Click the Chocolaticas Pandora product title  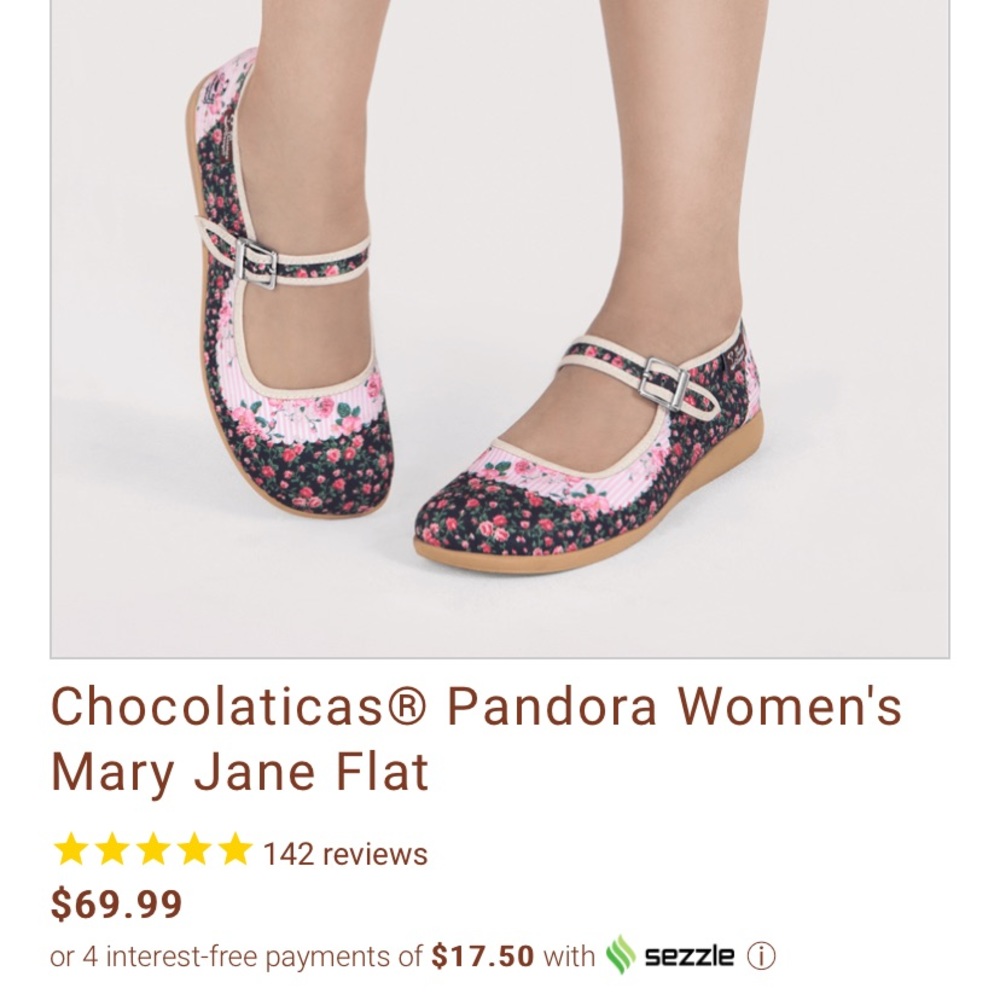[400, 705]
